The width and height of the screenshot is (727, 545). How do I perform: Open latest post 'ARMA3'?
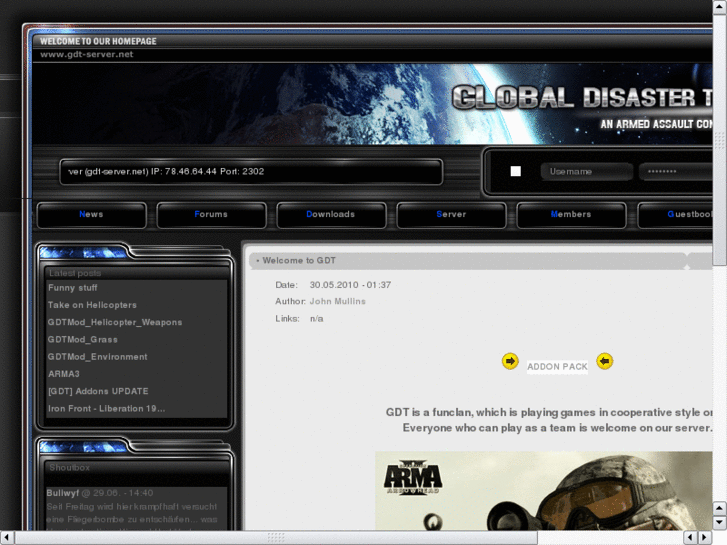tap(64, 374)
